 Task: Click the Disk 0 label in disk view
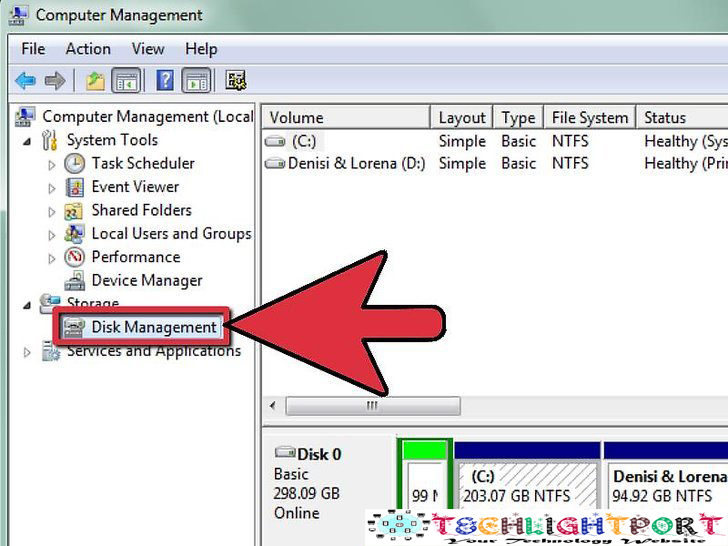[319, 455]
